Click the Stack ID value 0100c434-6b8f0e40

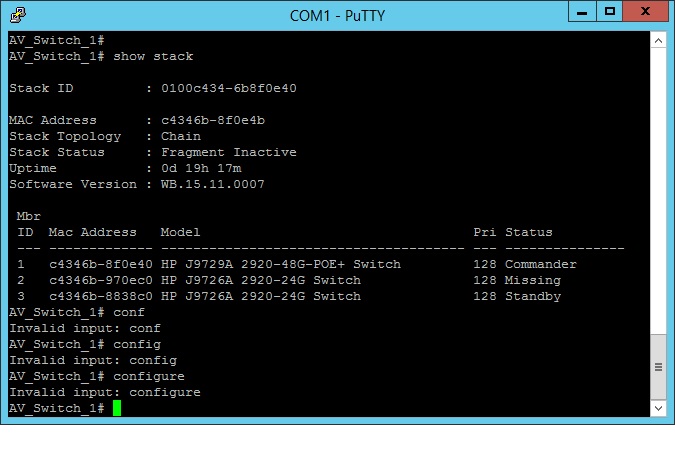point(229,88)
